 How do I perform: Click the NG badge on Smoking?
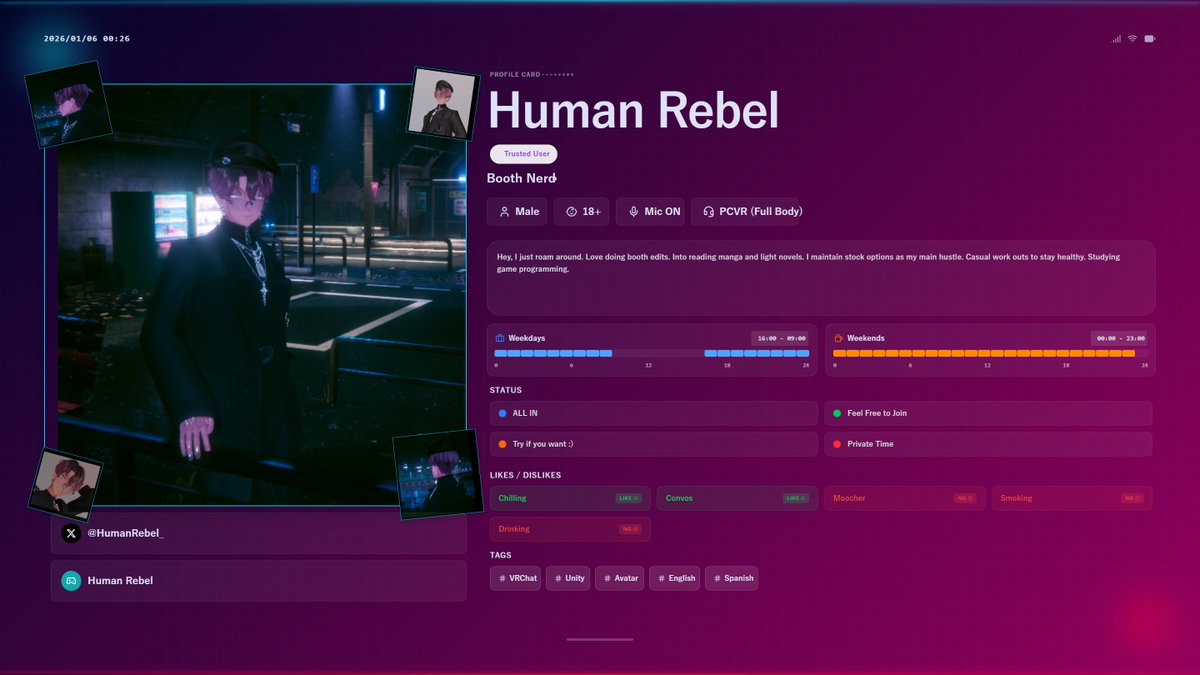tap(1132, 498)
